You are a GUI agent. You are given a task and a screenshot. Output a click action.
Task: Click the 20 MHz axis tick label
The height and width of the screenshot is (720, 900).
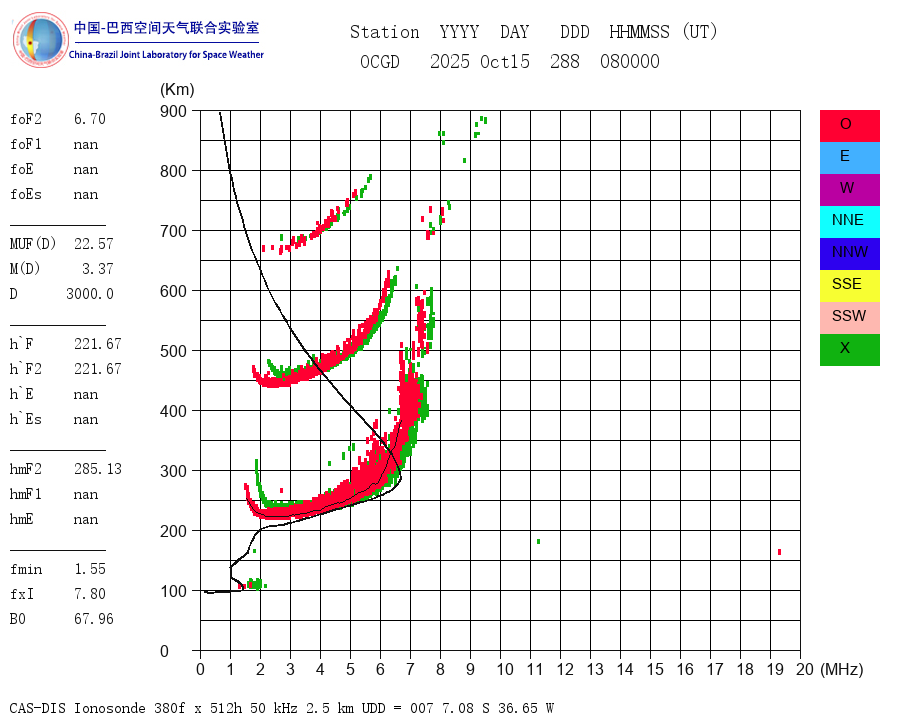805,669
